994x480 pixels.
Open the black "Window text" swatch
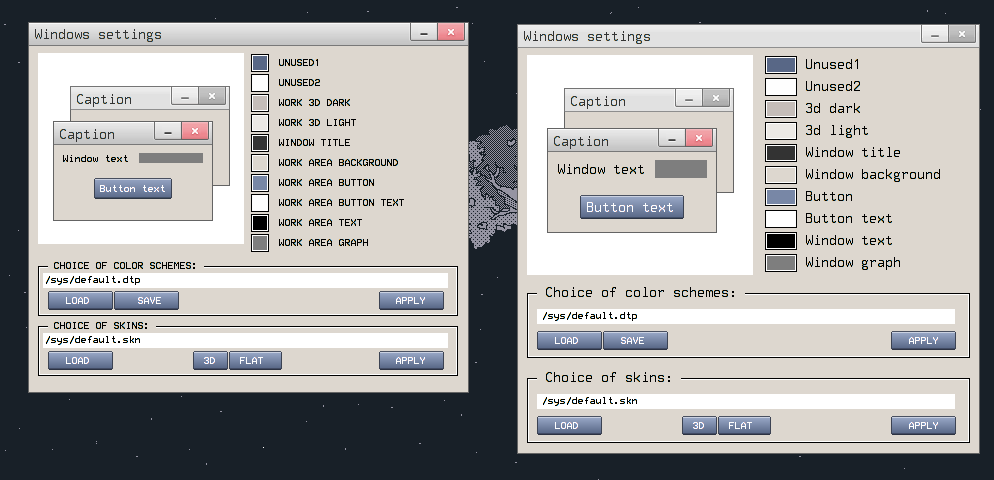pos(780,241)
